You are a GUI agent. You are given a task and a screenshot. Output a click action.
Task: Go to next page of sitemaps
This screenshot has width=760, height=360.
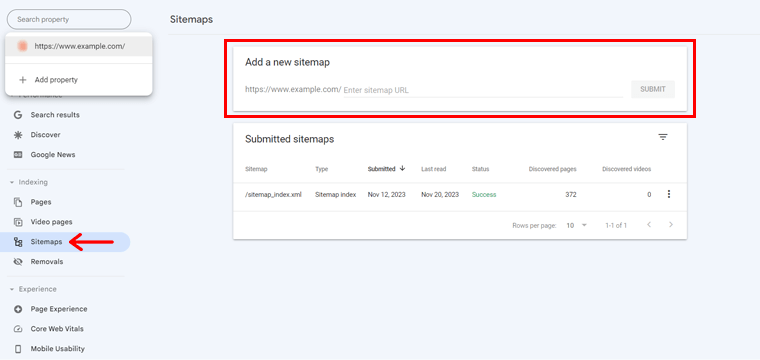[671, 225]
